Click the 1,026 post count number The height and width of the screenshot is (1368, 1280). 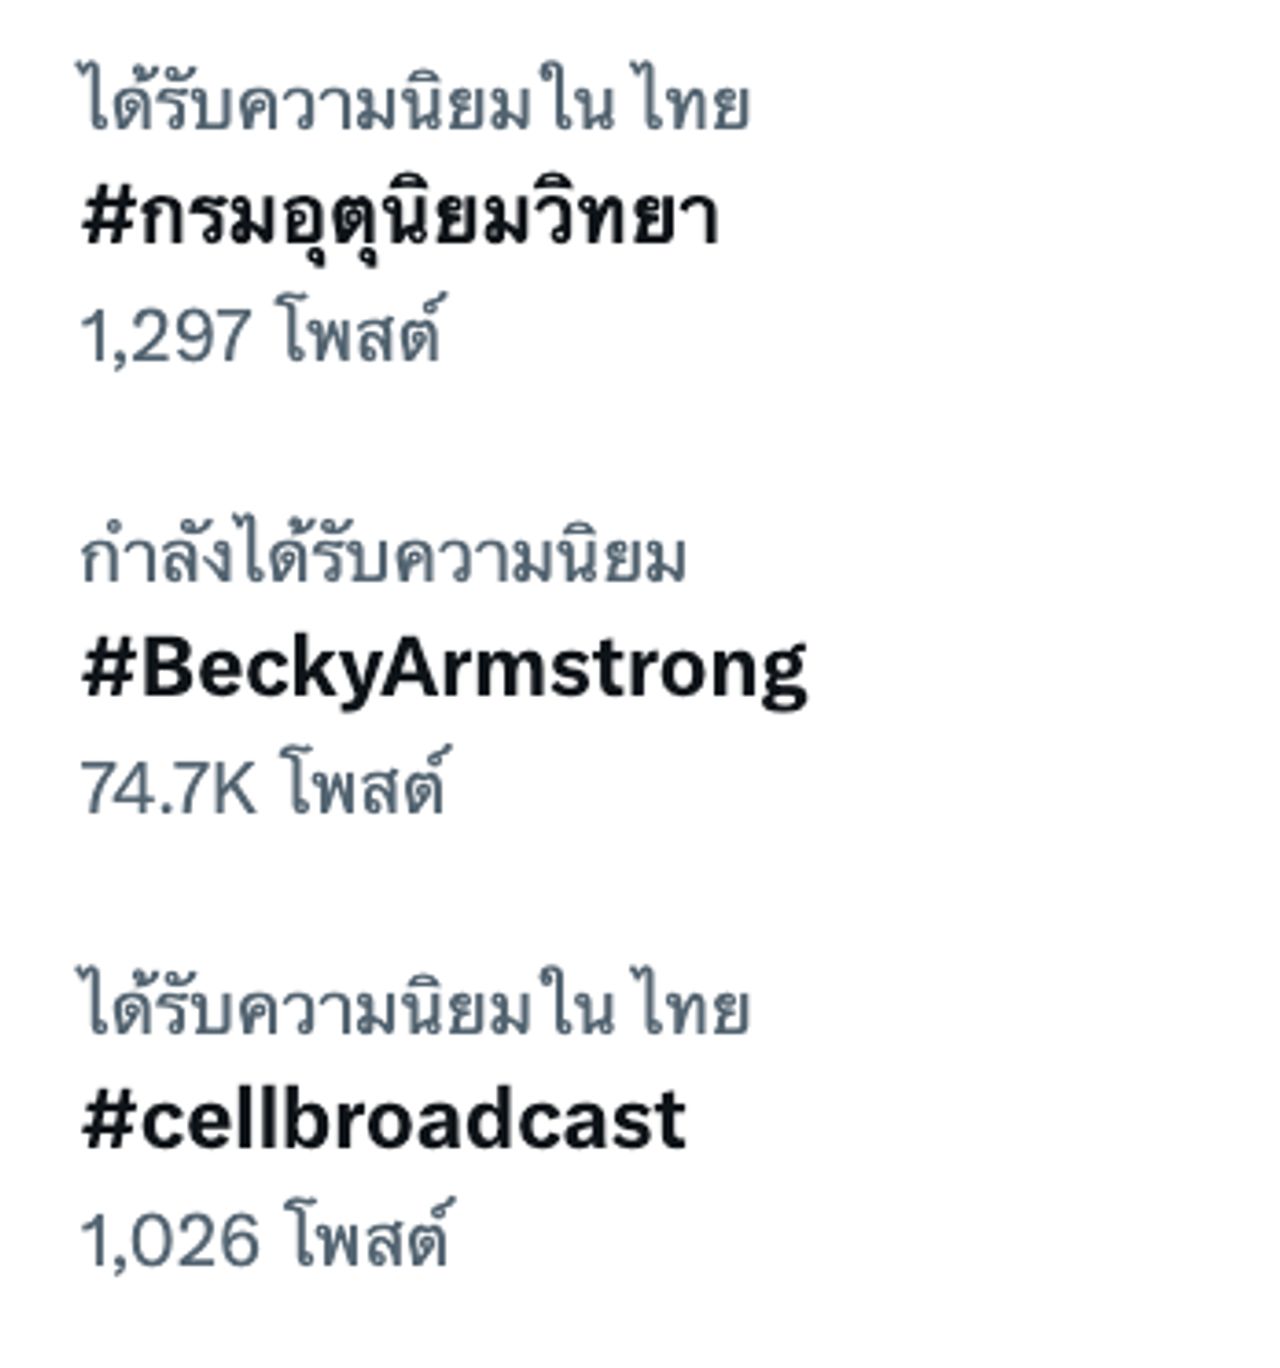click(x=170, y=1241)
